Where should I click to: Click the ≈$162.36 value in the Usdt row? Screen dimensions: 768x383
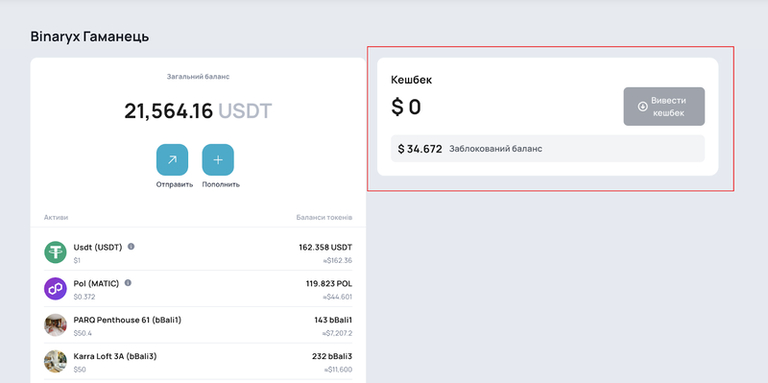[x=337, y=261]
